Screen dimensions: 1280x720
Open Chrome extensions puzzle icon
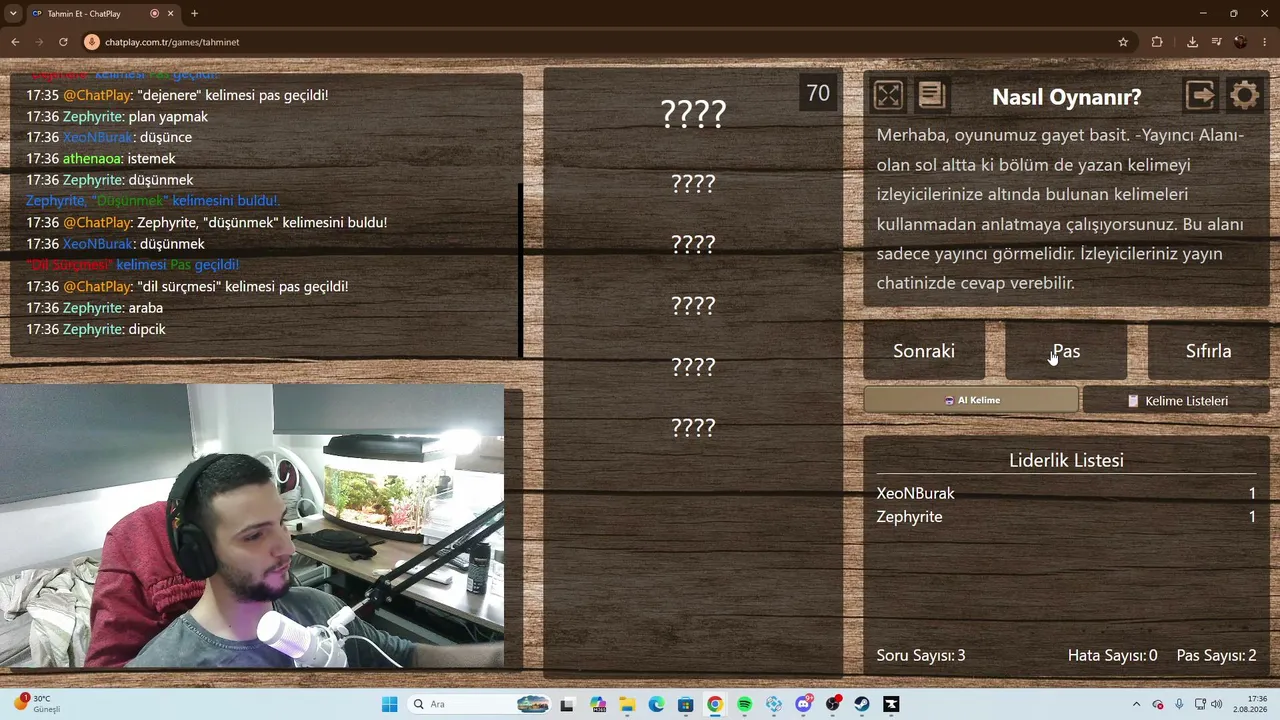point(1157,42)
